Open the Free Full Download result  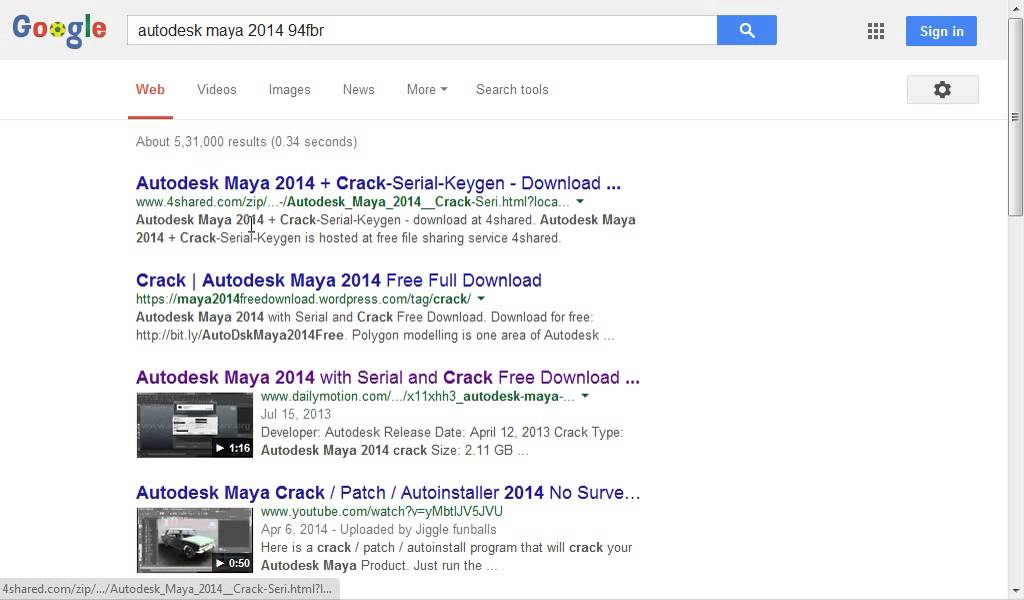click(x=338, y=280)
